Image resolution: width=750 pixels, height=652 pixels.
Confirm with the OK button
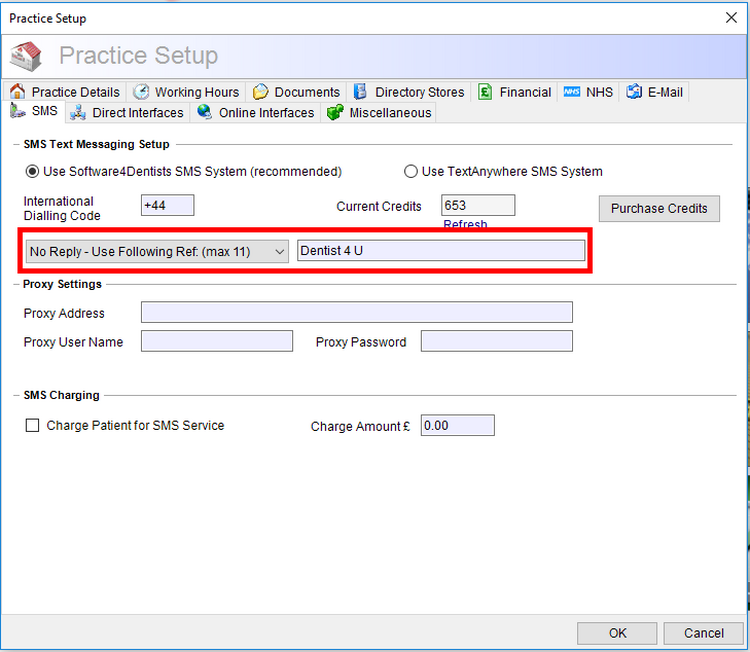pyautogui.click(x=617, y=633)
